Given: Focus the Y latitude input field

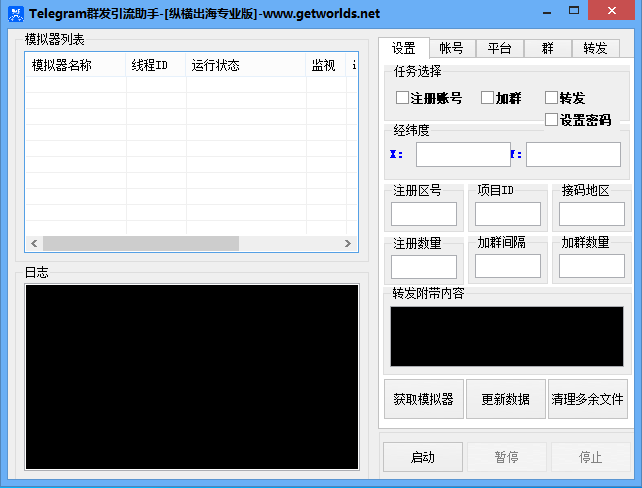Looking at the screenshot, I should 573,154.
